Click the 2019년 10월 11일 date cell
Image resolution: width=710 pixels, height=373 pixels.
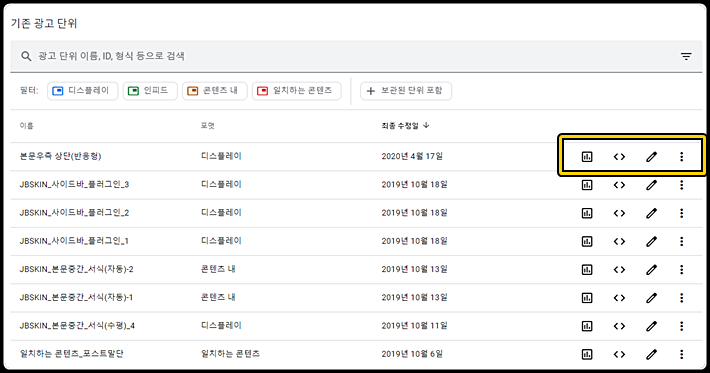414,325
